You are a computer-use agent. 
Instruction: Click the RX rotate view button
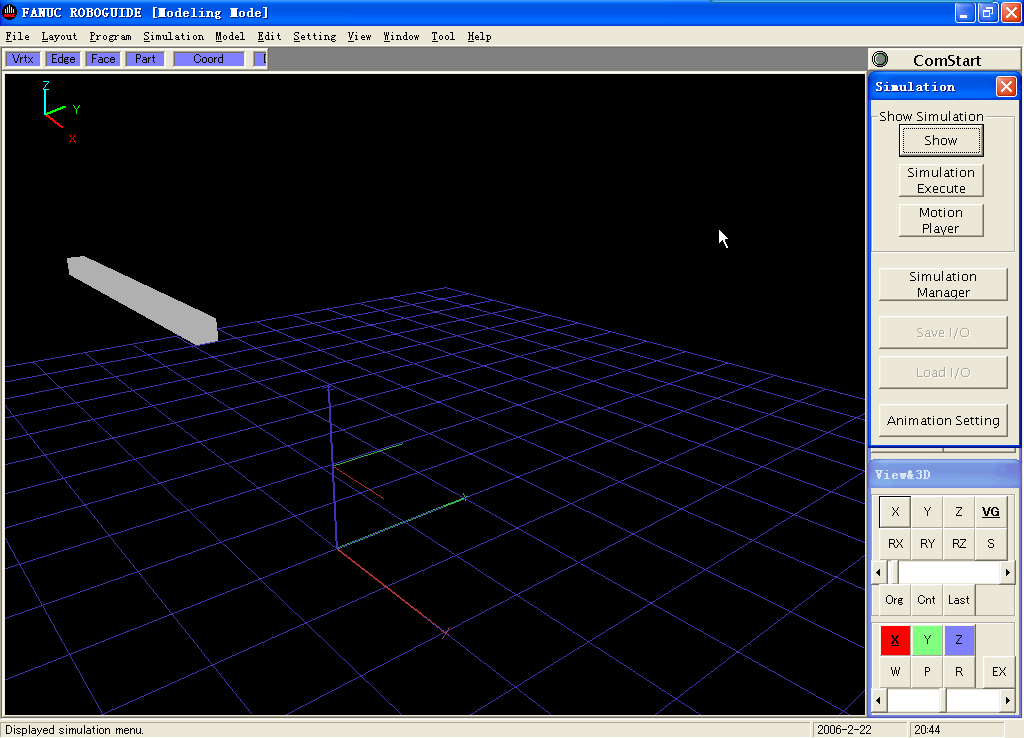895,543
